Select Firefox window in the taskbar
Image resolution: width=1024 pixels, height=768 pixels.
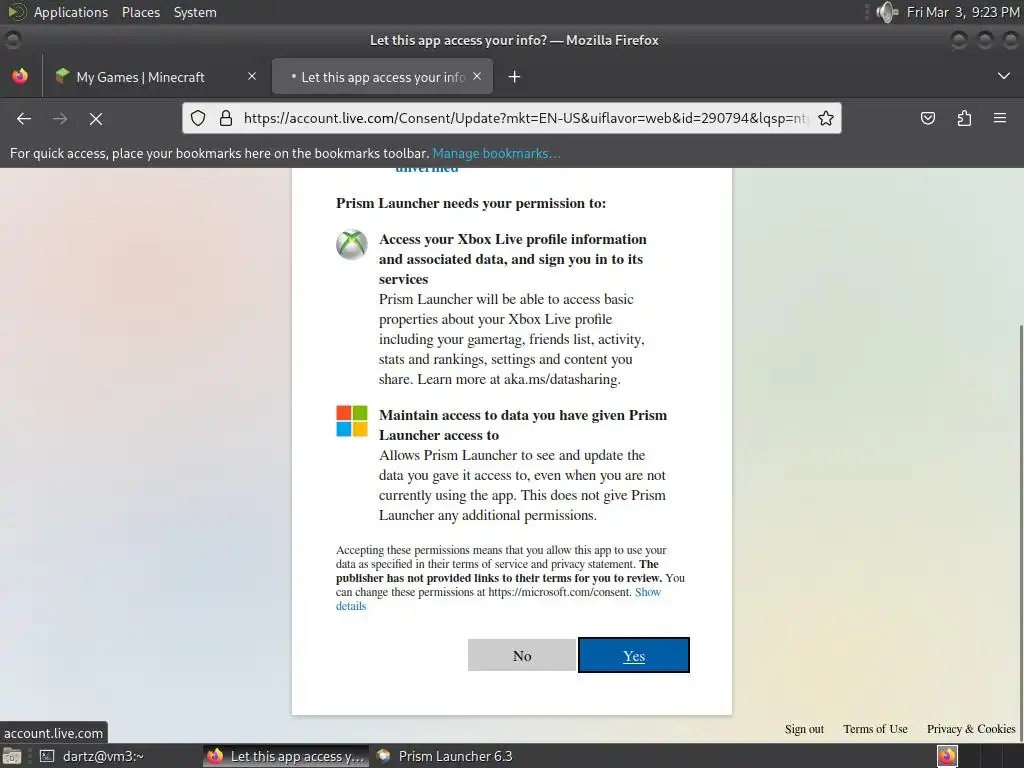click(x=286, y=756)
